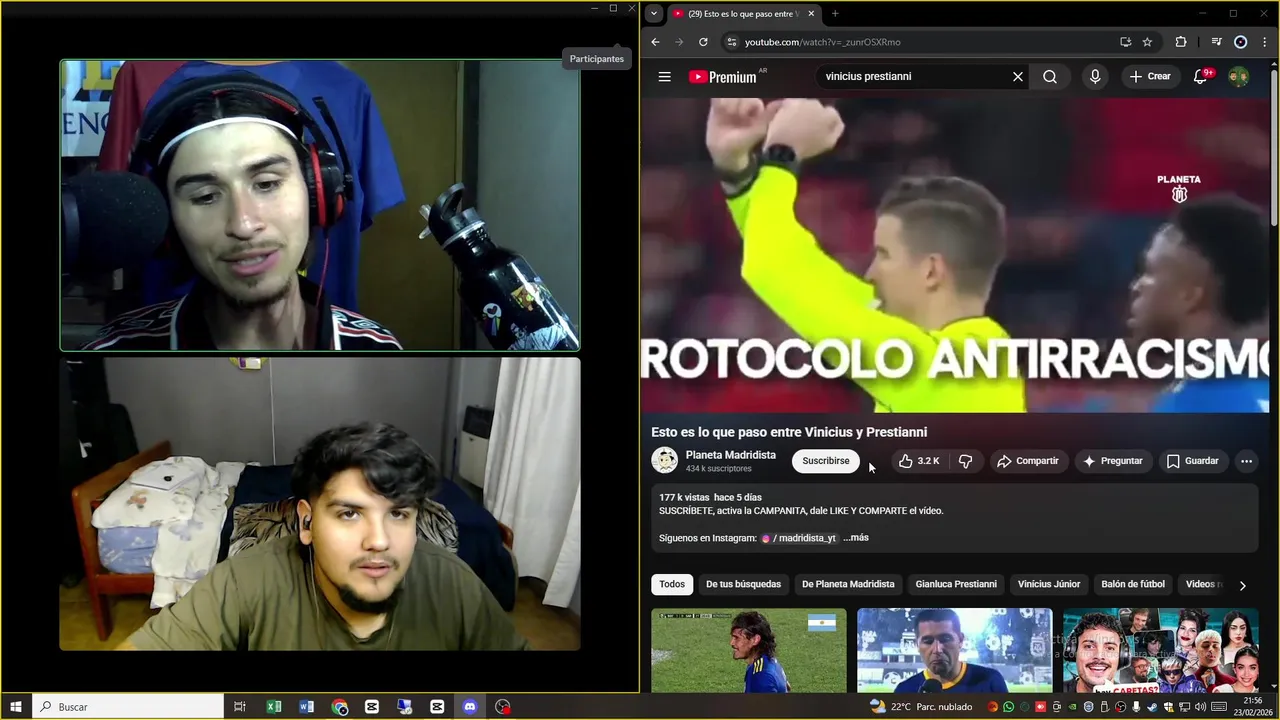Screen dimensions: 1280x720
Task: Clear the search text with the X
Action: coord(1018,76)
